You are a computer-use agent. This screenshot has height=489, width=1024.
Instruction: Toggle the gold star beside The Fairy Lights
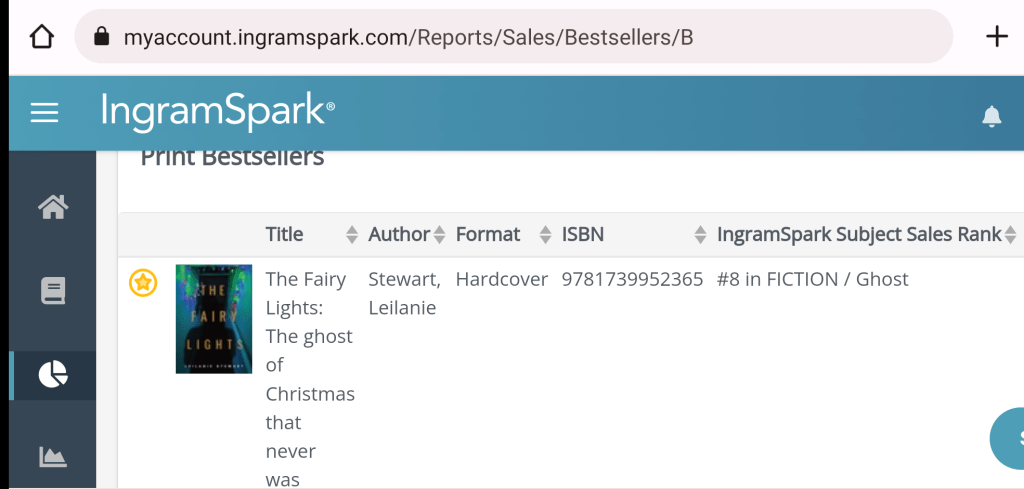point(143,283)
